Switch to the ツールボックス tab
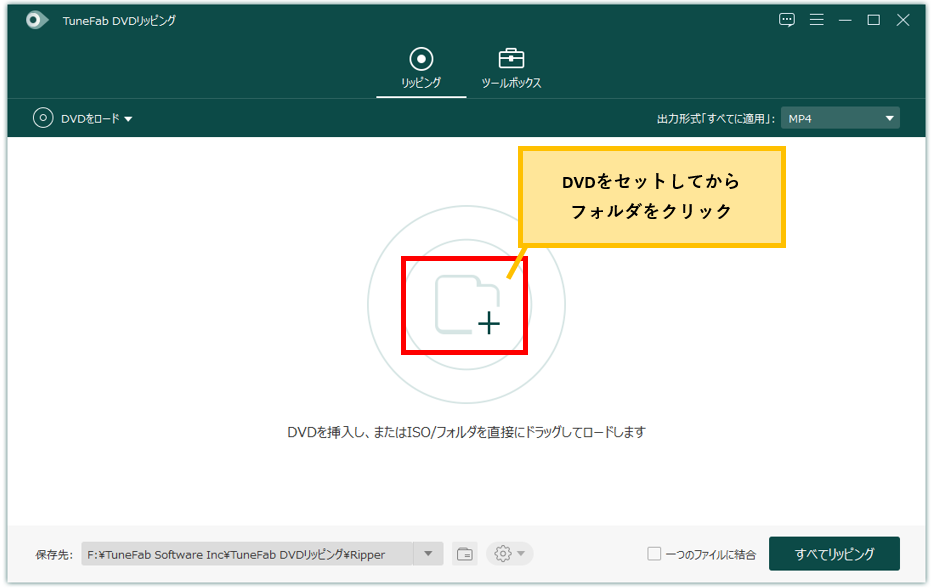933x588 pixels. tap(511, 68)
